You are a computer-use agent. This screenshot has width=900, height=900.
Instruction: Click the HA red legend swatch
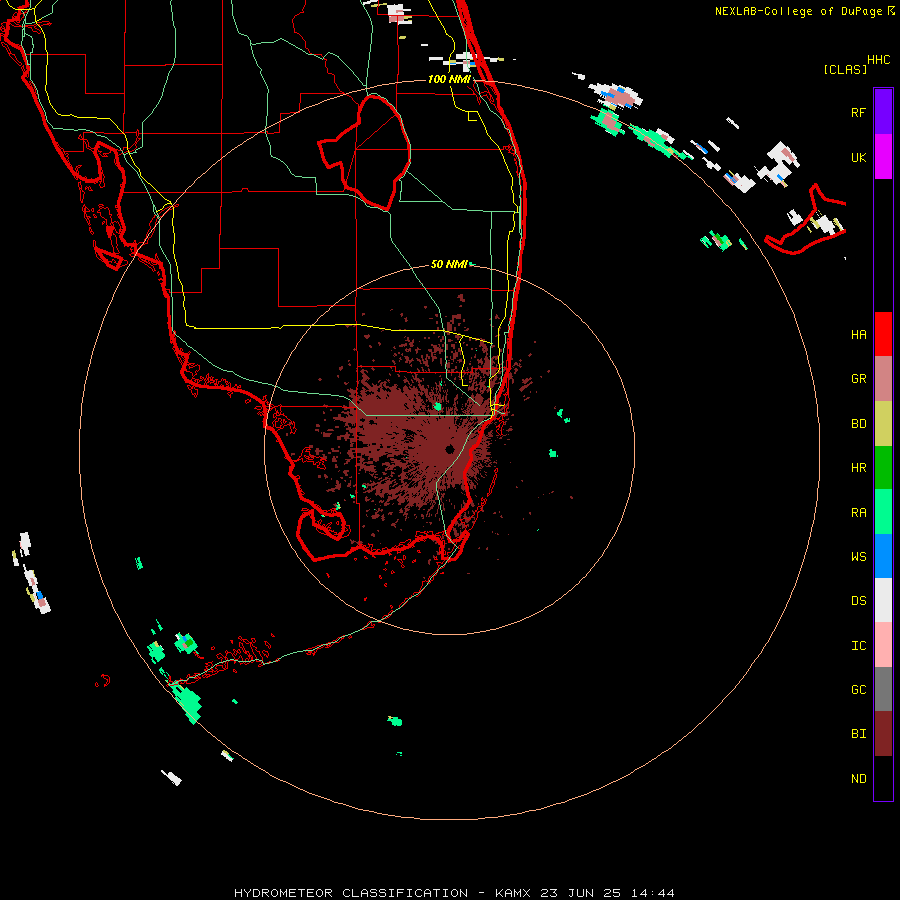click(x=883, y=334)
